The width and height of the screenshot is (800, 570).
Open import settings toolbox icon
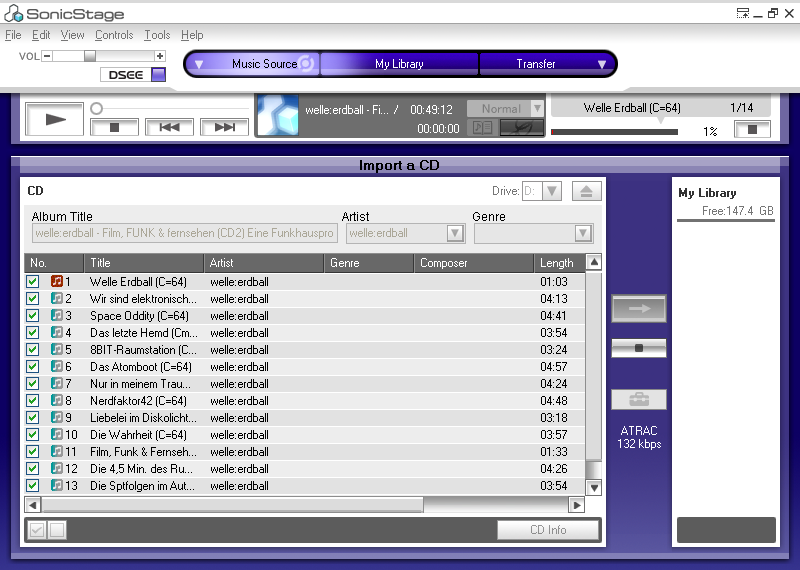click(x=638, y=400)
